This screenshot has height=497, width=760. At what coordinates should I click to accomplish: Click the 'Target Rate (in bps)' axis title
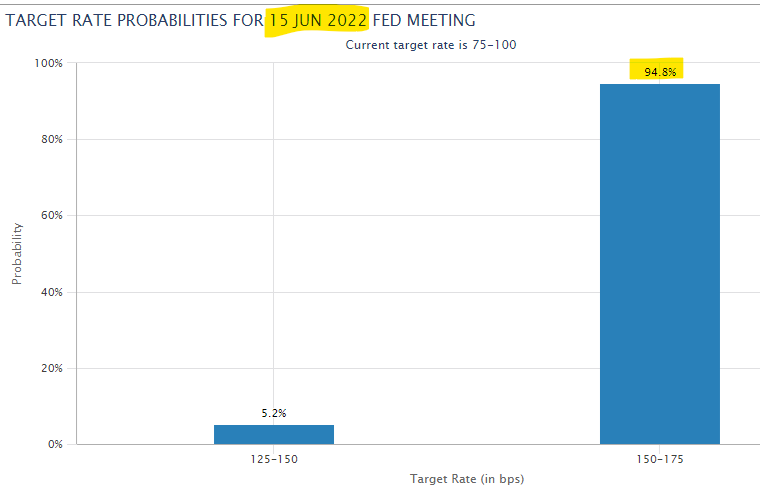(467, 479)
